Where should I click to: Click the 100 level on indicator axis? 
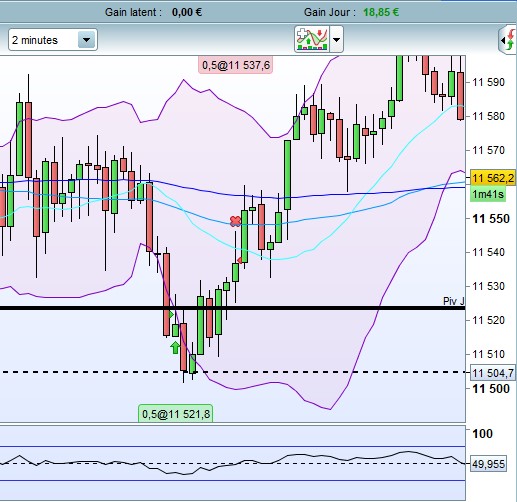(x=482, y=433)
